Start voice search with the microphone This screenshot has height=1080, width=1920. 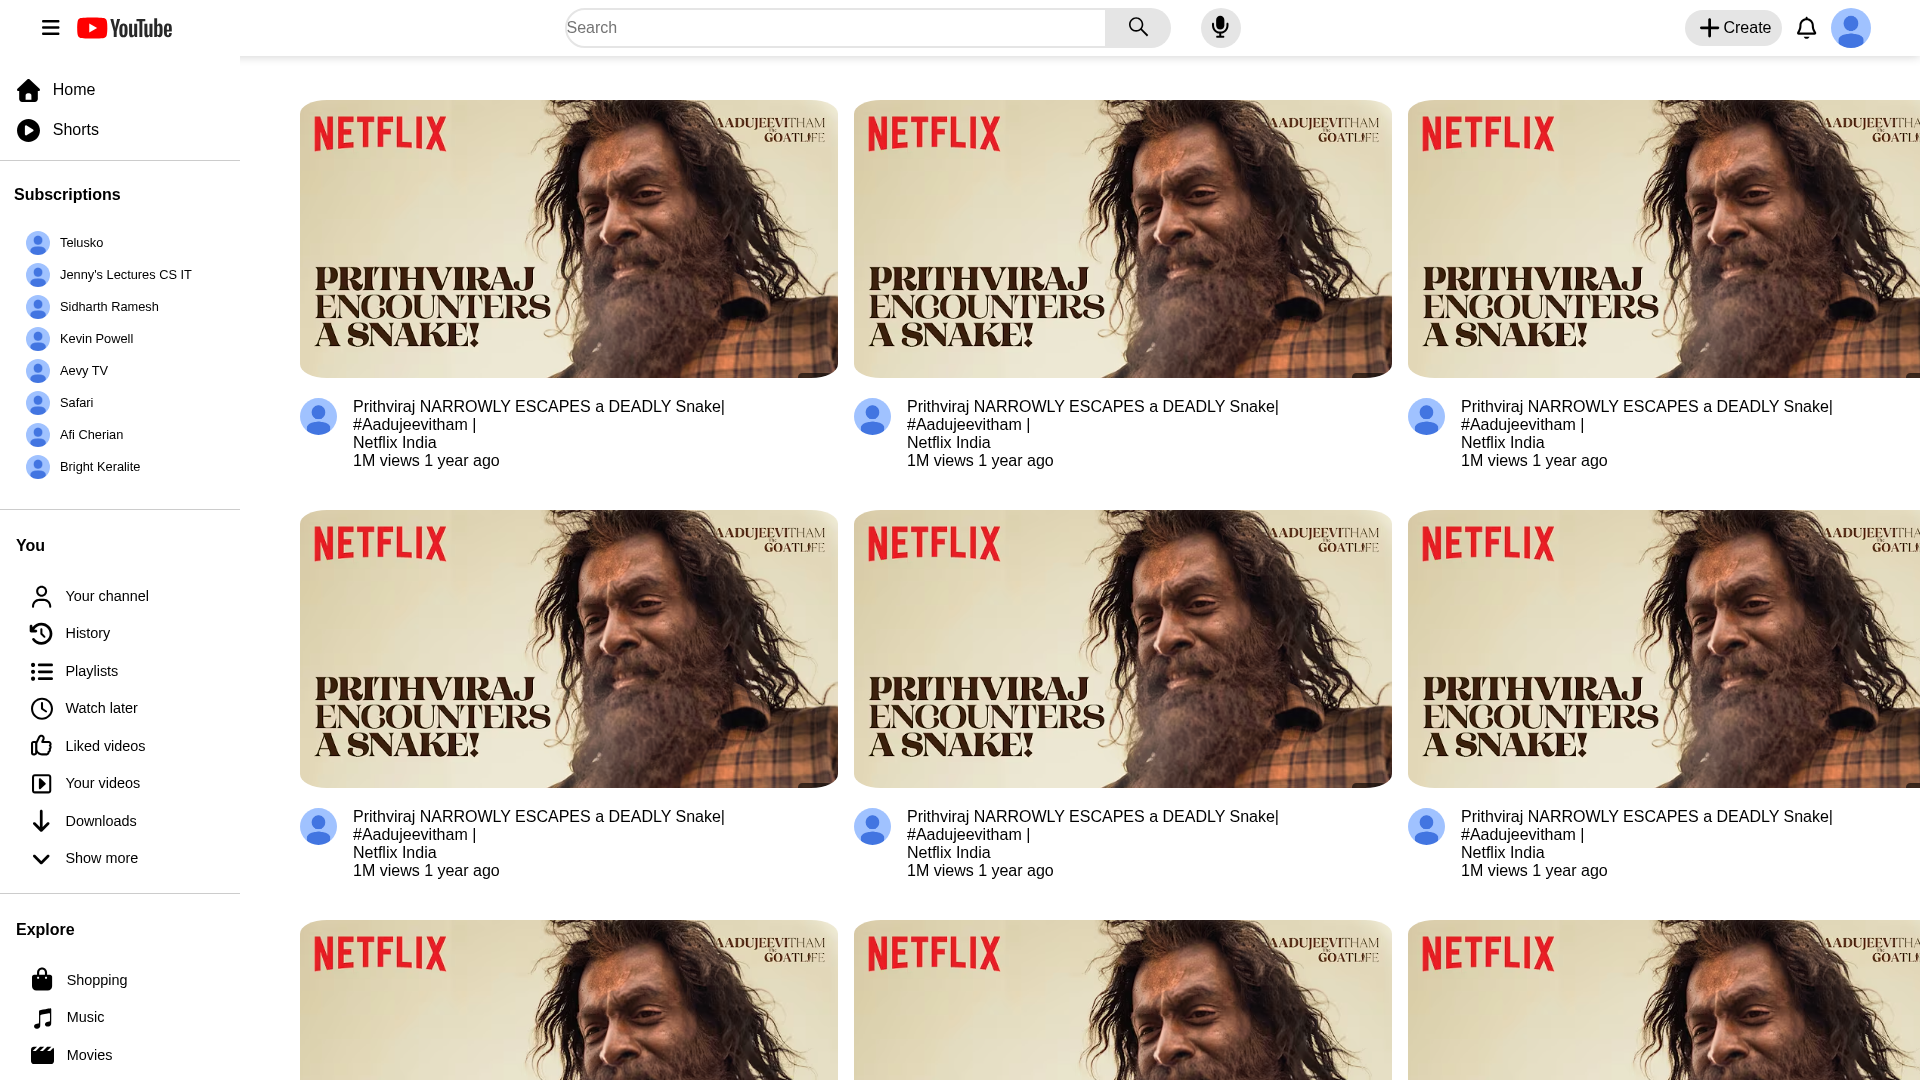tap(1220, 28)
